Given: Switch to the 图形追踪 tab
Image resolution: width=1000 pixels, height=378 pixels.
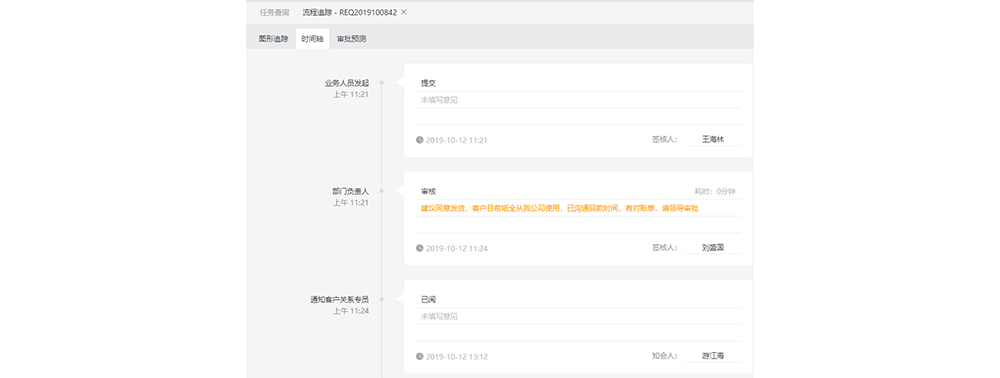Looking at the screenshot, I should coord(274,39).
